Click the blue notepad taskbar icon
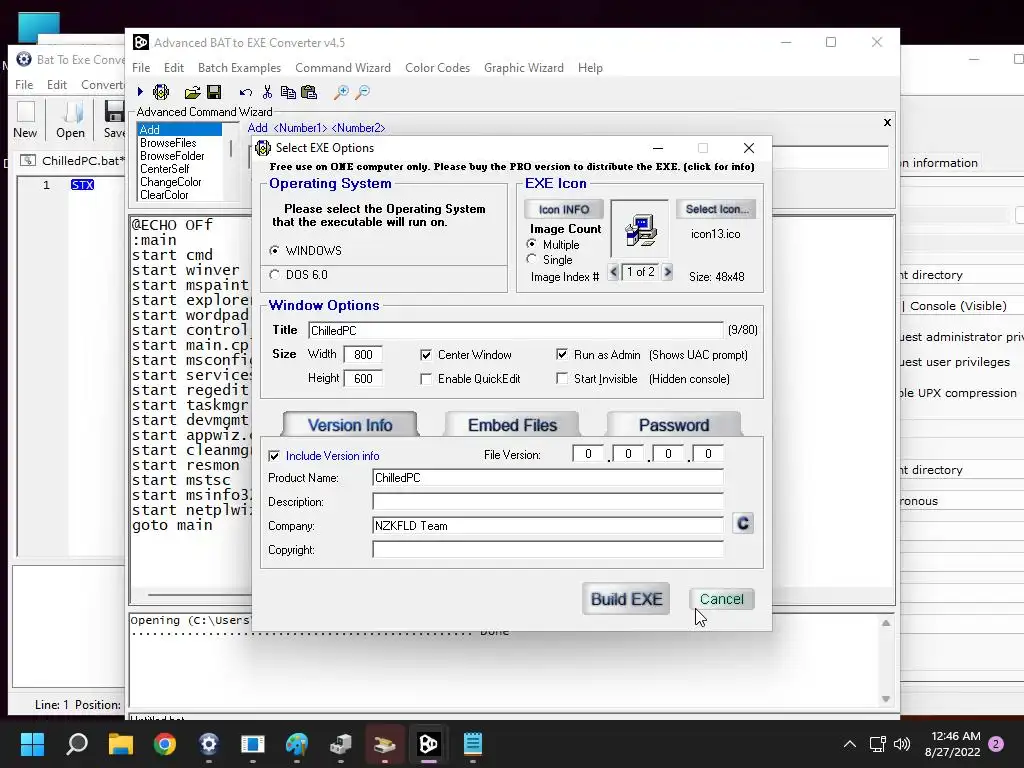Viewport: 1024px width, 768px height. (473, 744)
